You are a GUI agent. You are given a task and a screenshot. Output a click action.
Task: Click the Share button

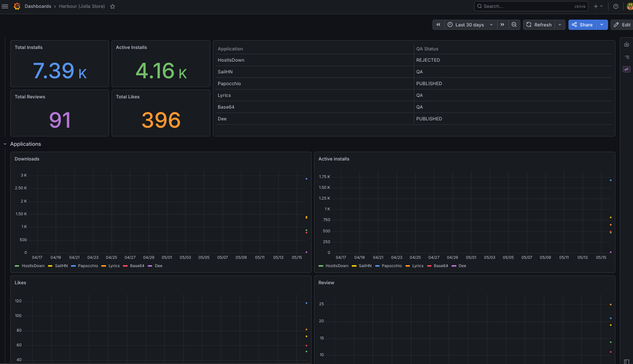[582, 25]
